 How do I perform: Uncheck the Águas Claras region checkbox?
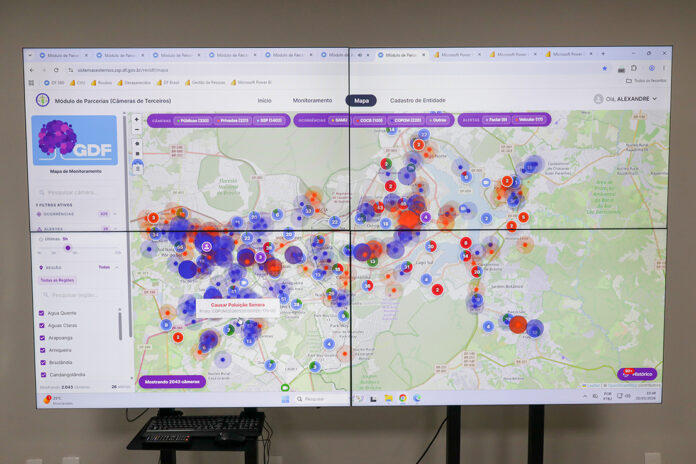pos(42,325)
